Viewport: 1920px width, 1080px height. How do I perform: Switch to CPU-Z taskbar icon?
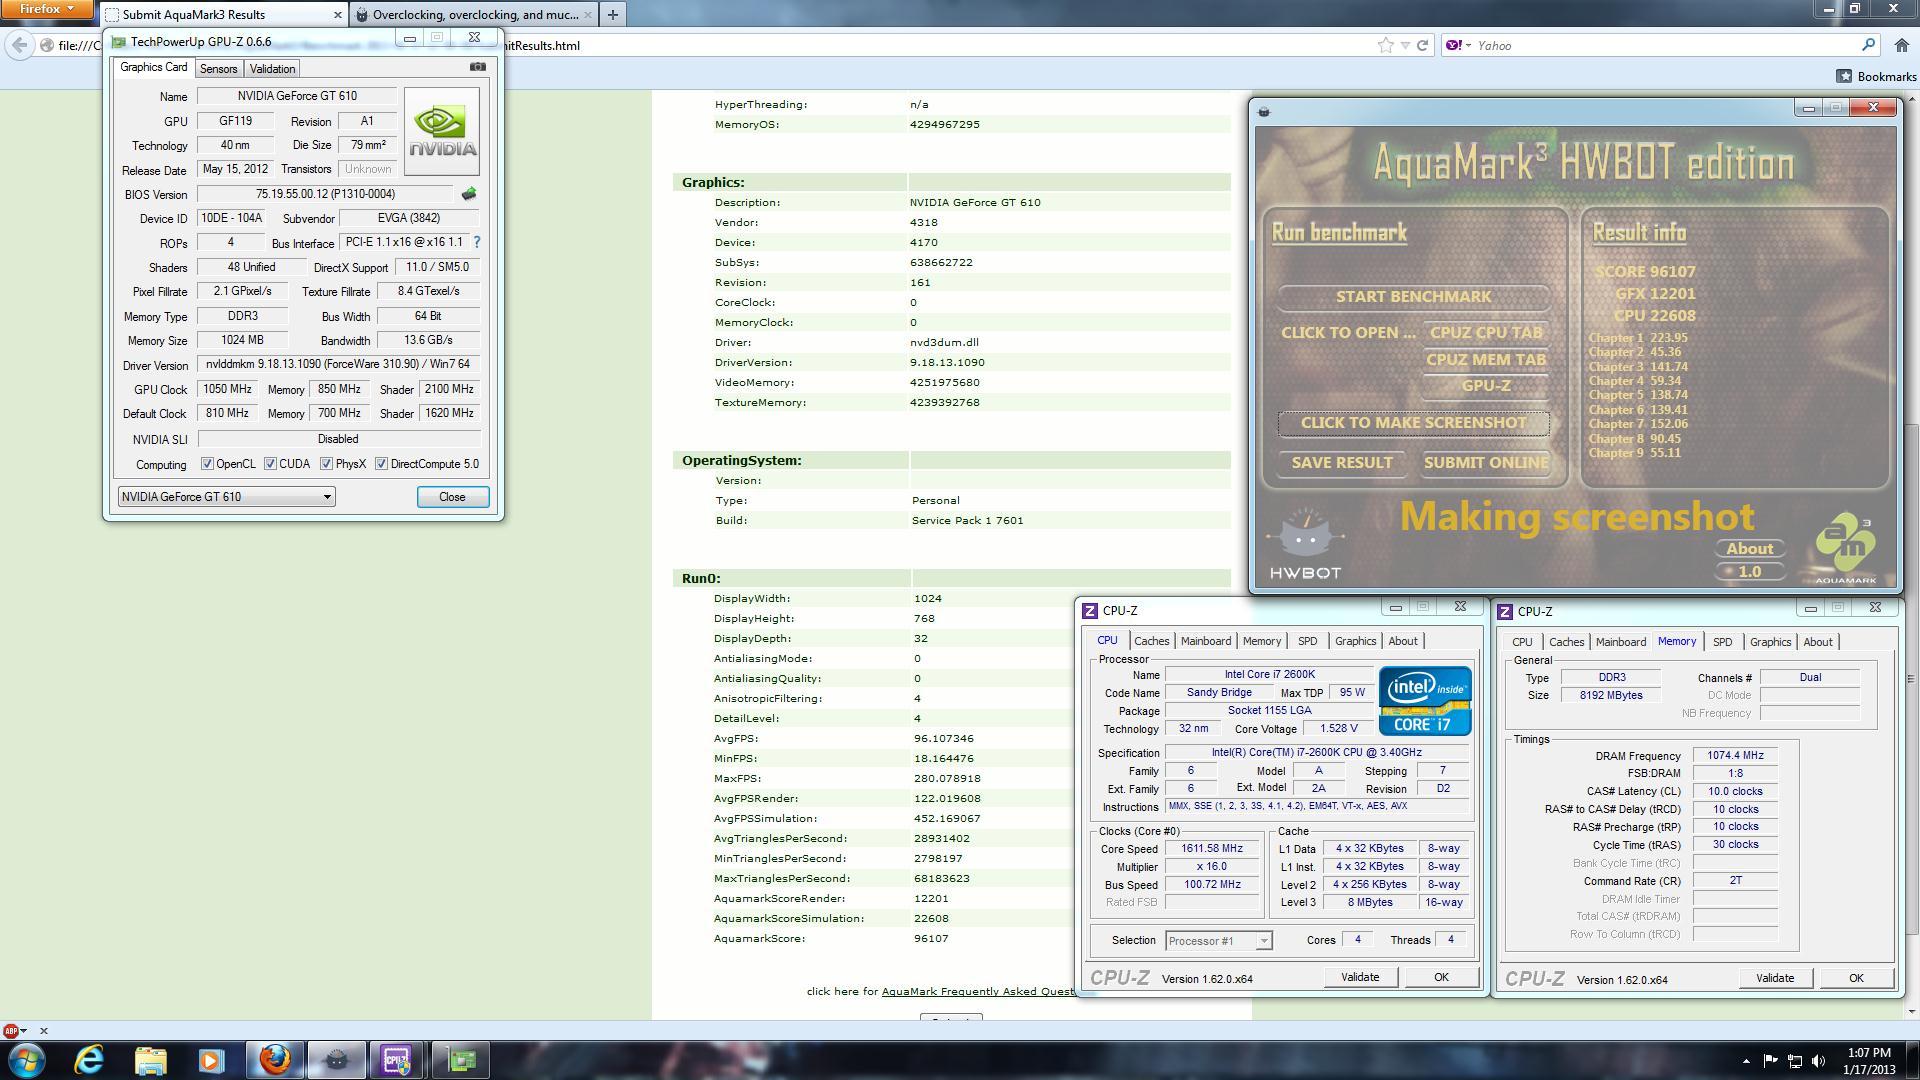pyautogui.click(x=397, y=1060)
